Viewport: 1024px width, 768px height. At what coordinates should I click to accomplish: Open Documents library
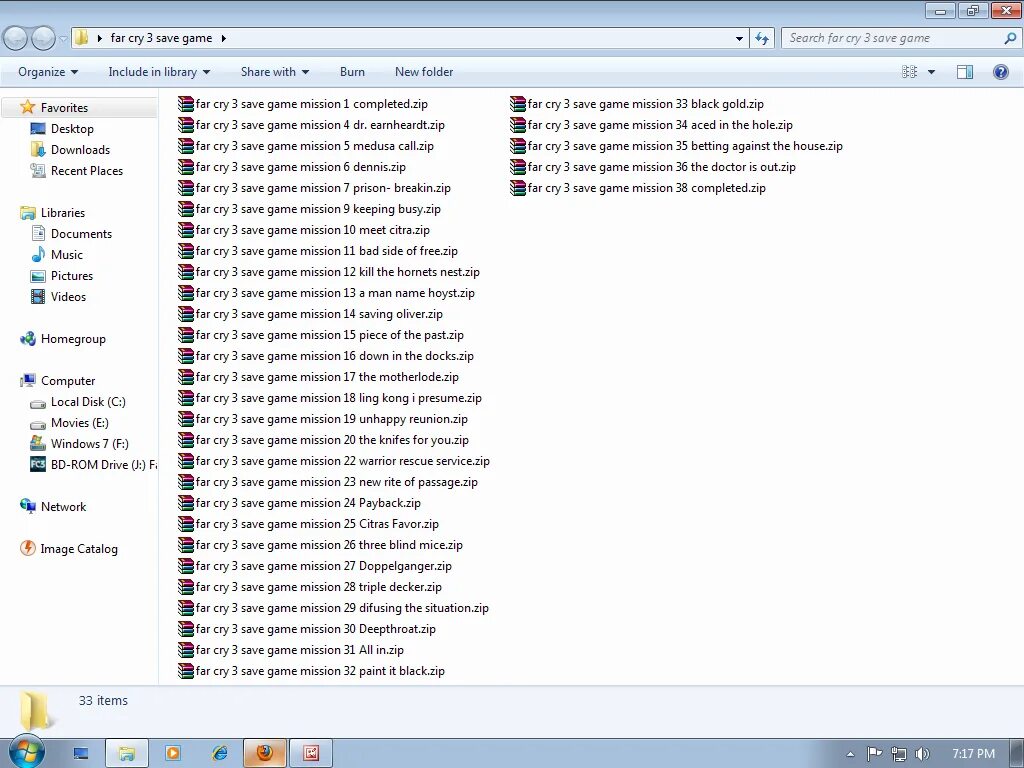click(x=81, y=234)
